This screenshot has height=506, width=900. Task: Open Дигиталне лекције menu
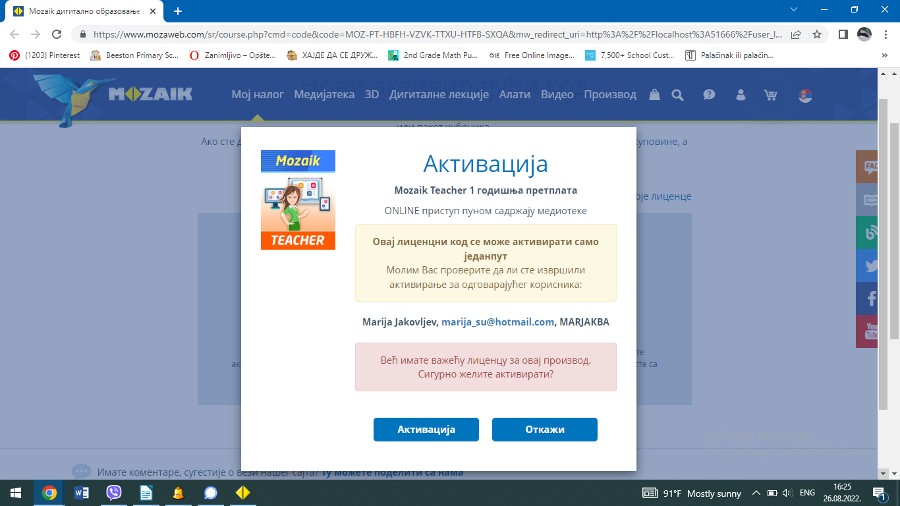(x=439, y=95)
